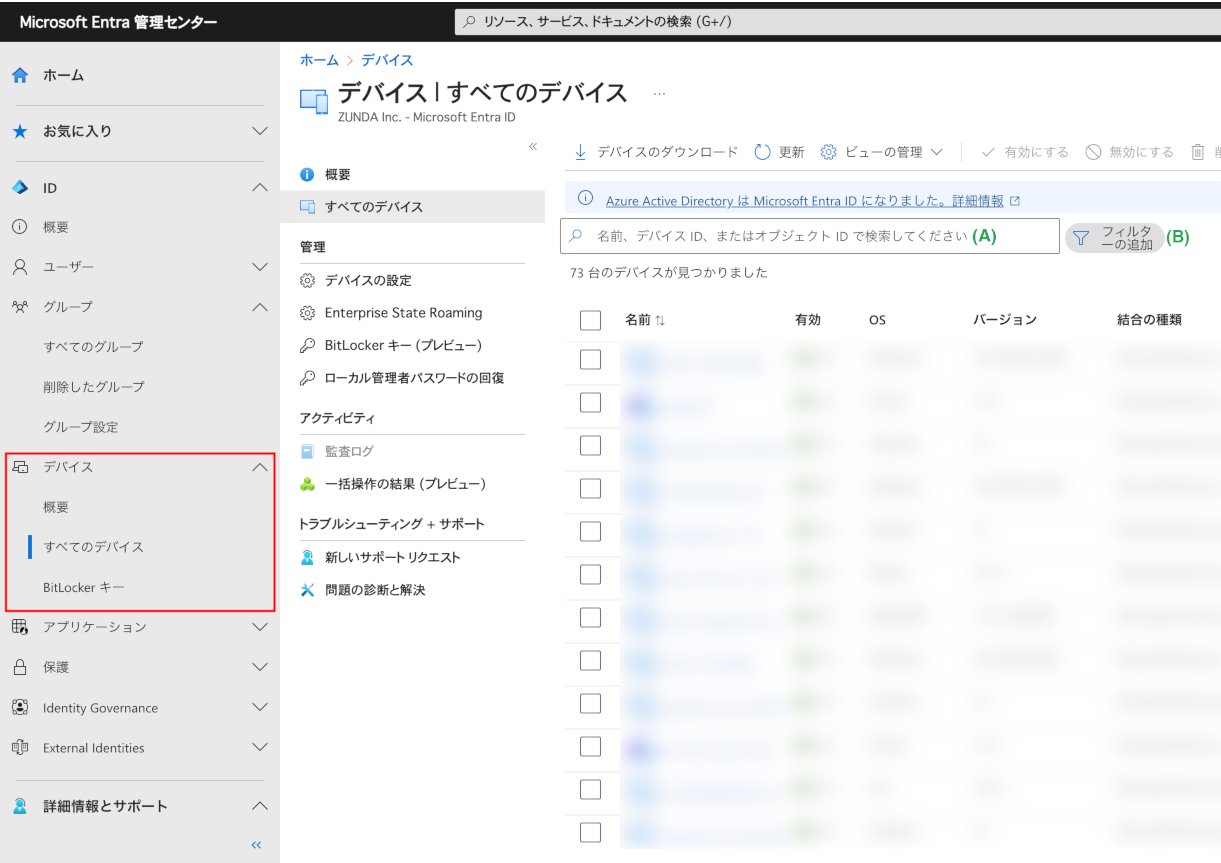Click the trash delete icon in toolbar
1221x863 pixels.
(x=1197, y=152)
